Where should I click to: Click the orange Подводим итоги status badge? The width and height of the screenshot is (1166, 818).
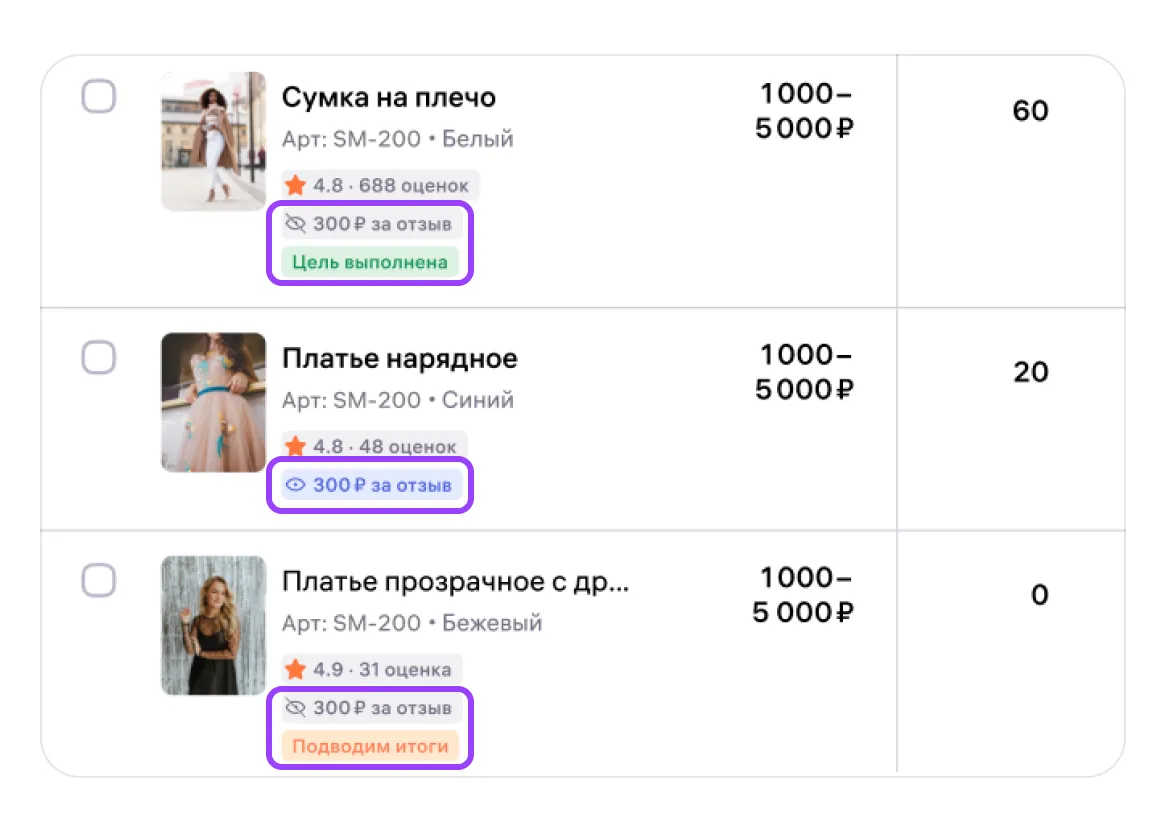tap(370, 746)
